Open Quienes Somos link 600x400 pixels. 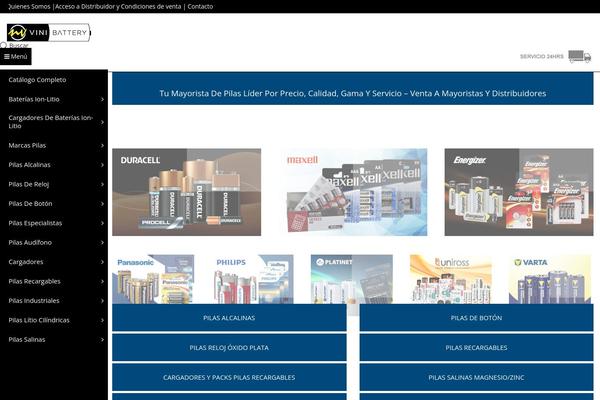[29, 7]
